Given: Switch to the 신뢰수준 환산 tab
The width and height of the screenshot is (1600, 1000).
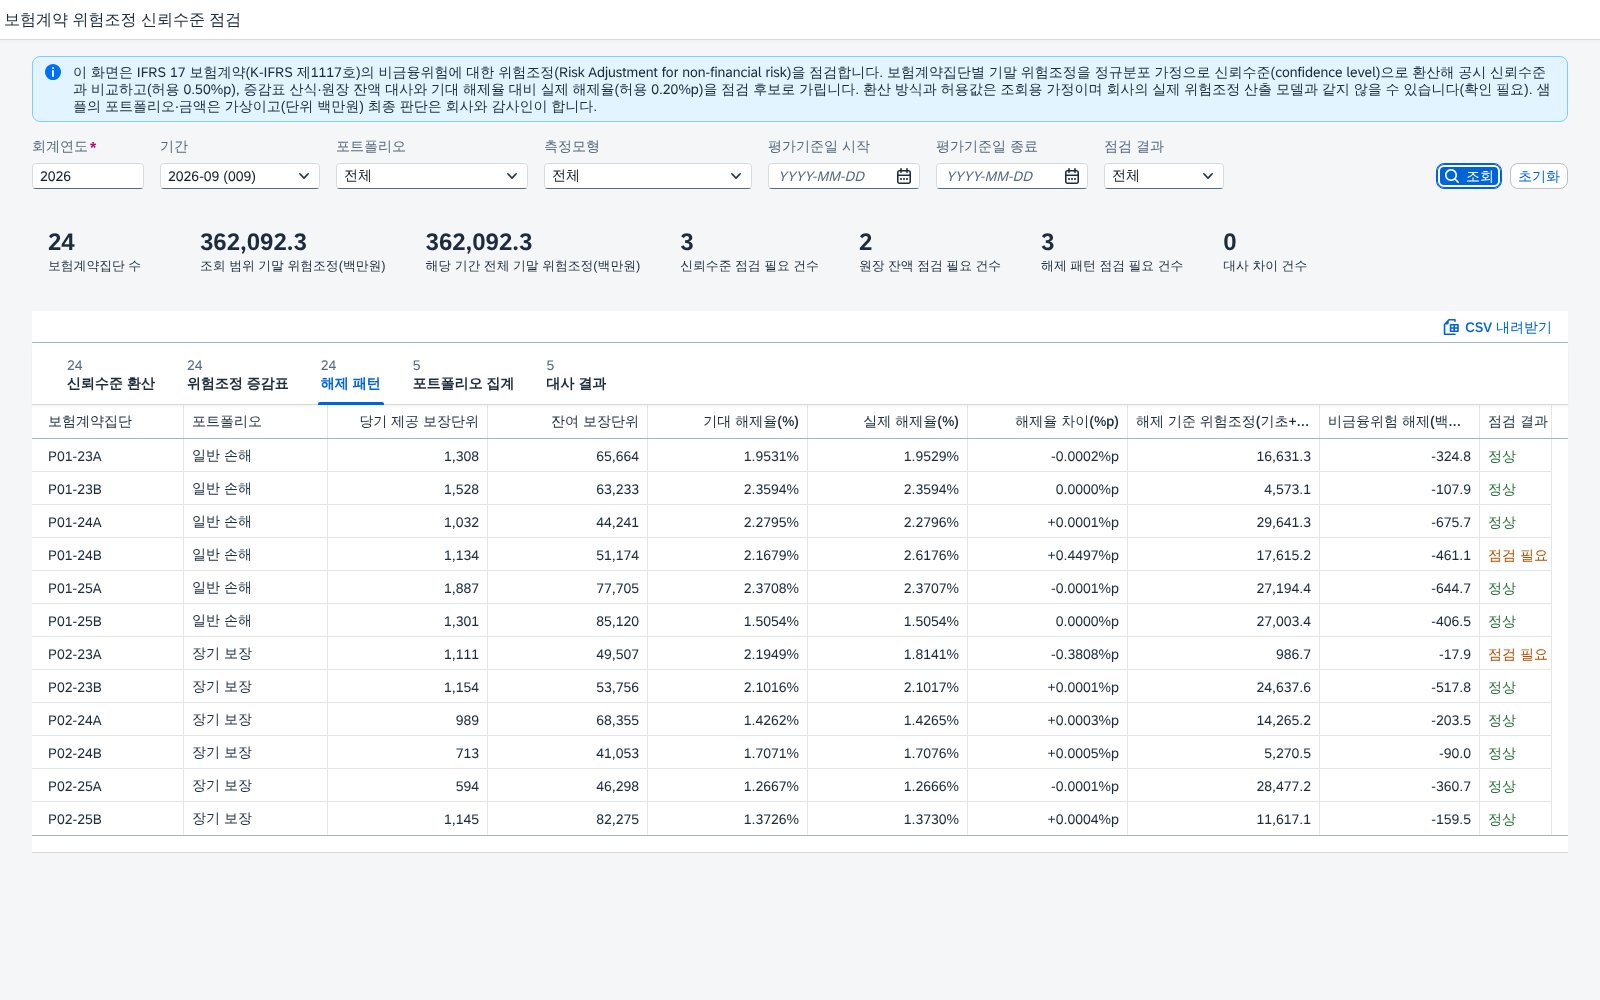Looking at the screenshot, I should (110, 375).
